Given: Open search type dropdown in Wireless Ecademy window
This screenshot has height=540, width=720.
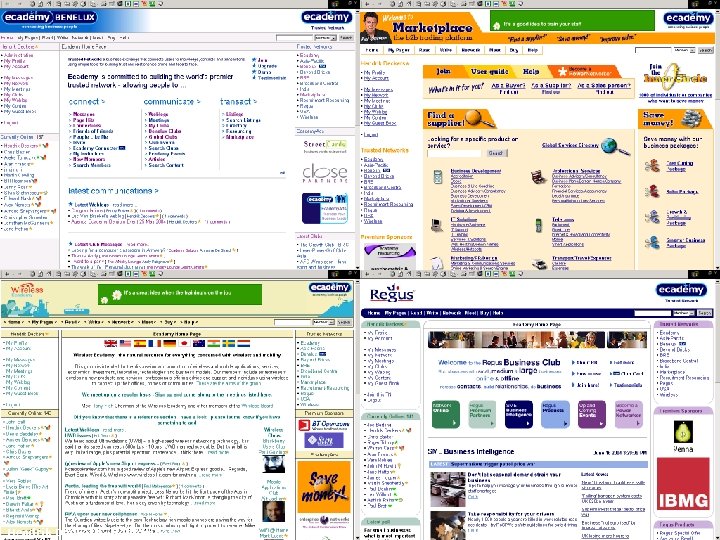Looking at the screenshot, I should click(324, 322).
